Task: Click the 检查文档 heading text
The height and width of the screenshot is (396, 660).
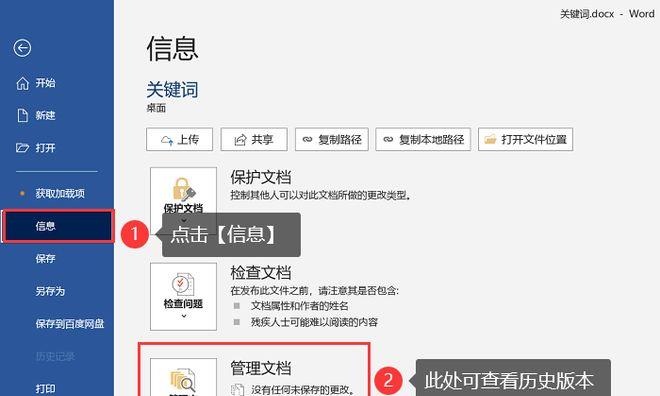Action: [x=261, y=273]
